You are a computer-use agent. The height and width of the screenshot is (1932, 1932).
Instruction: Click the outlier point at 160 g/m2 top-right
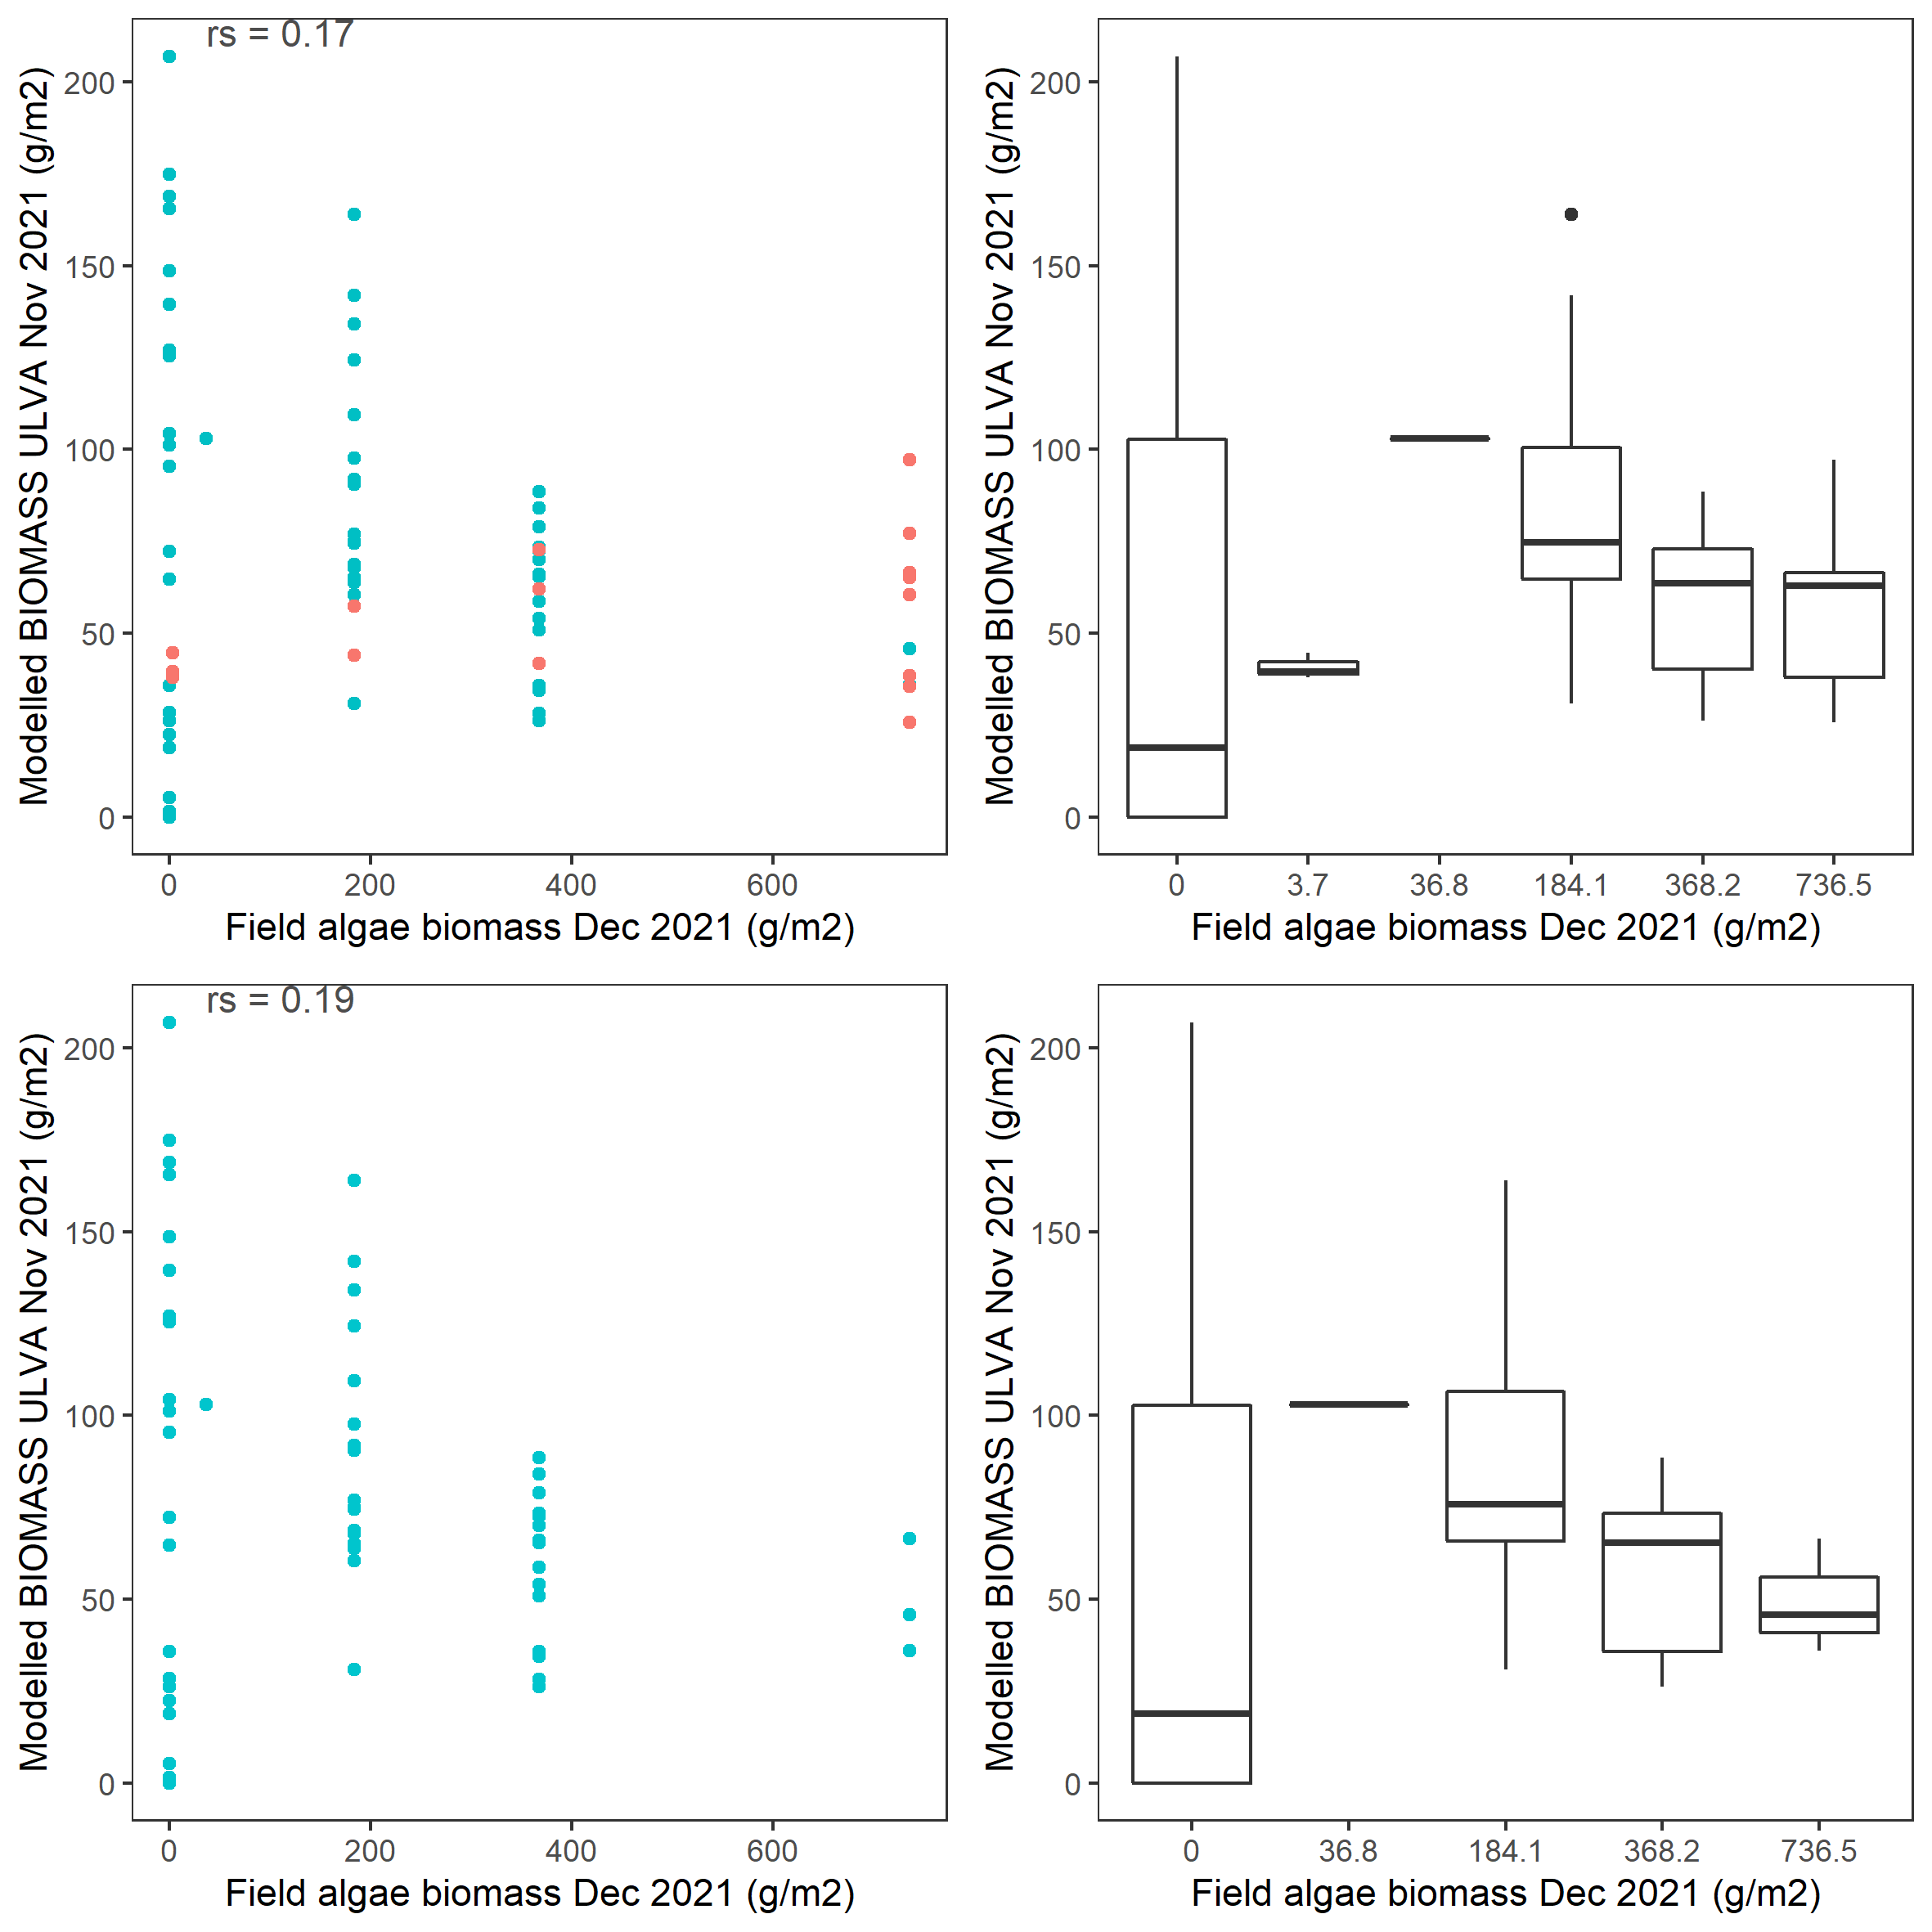coord(1571,214)
